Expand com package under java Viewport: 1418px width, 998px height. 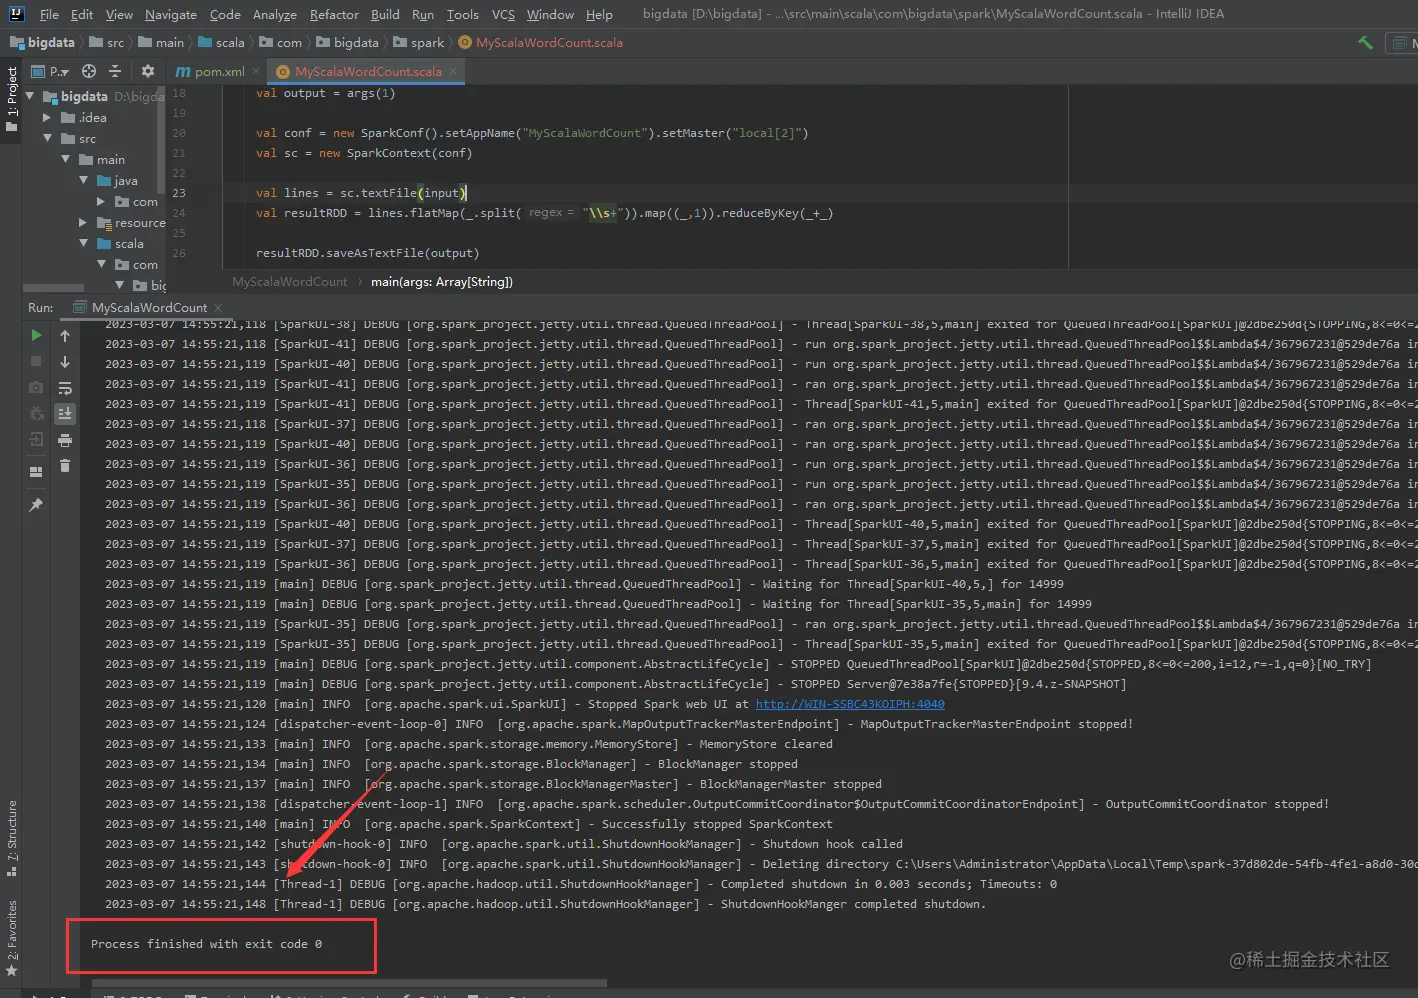102,202
